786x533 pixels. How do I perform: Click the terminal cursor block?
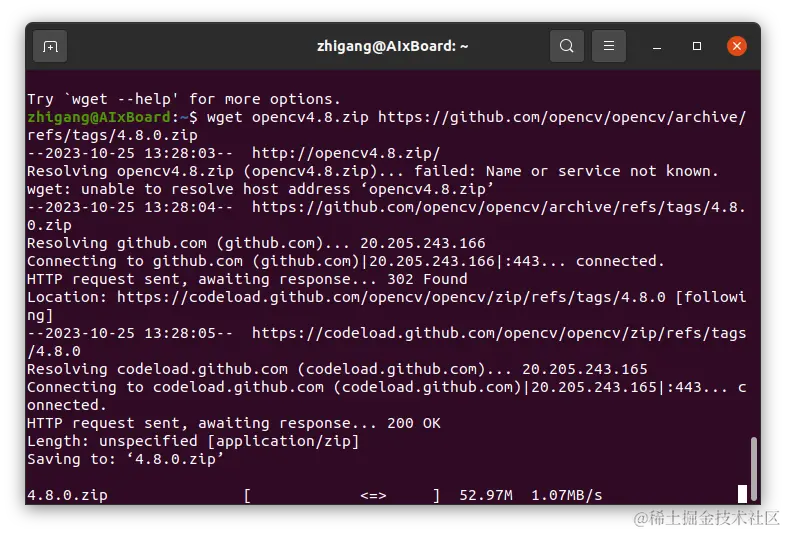click(742, 494)
